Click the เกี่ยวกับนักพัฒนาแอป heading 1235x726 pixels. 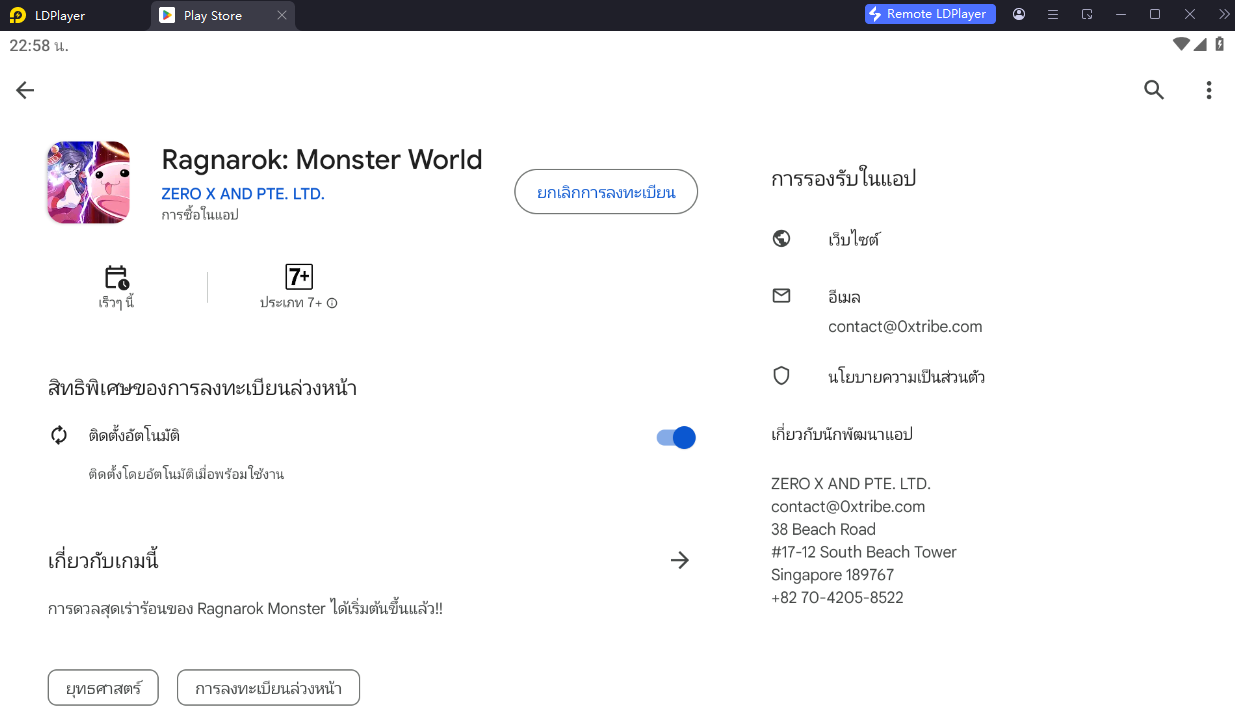point(842,434)
